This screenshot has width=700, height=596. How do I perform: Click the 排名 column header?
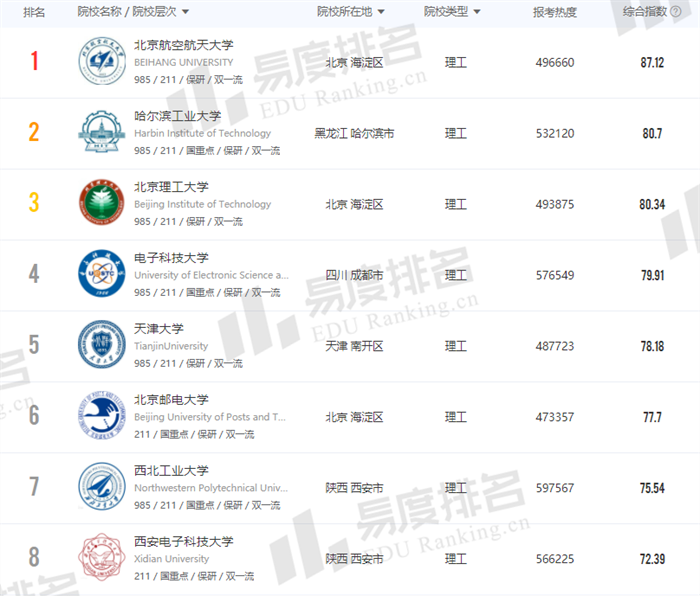[x=34, y=12]
